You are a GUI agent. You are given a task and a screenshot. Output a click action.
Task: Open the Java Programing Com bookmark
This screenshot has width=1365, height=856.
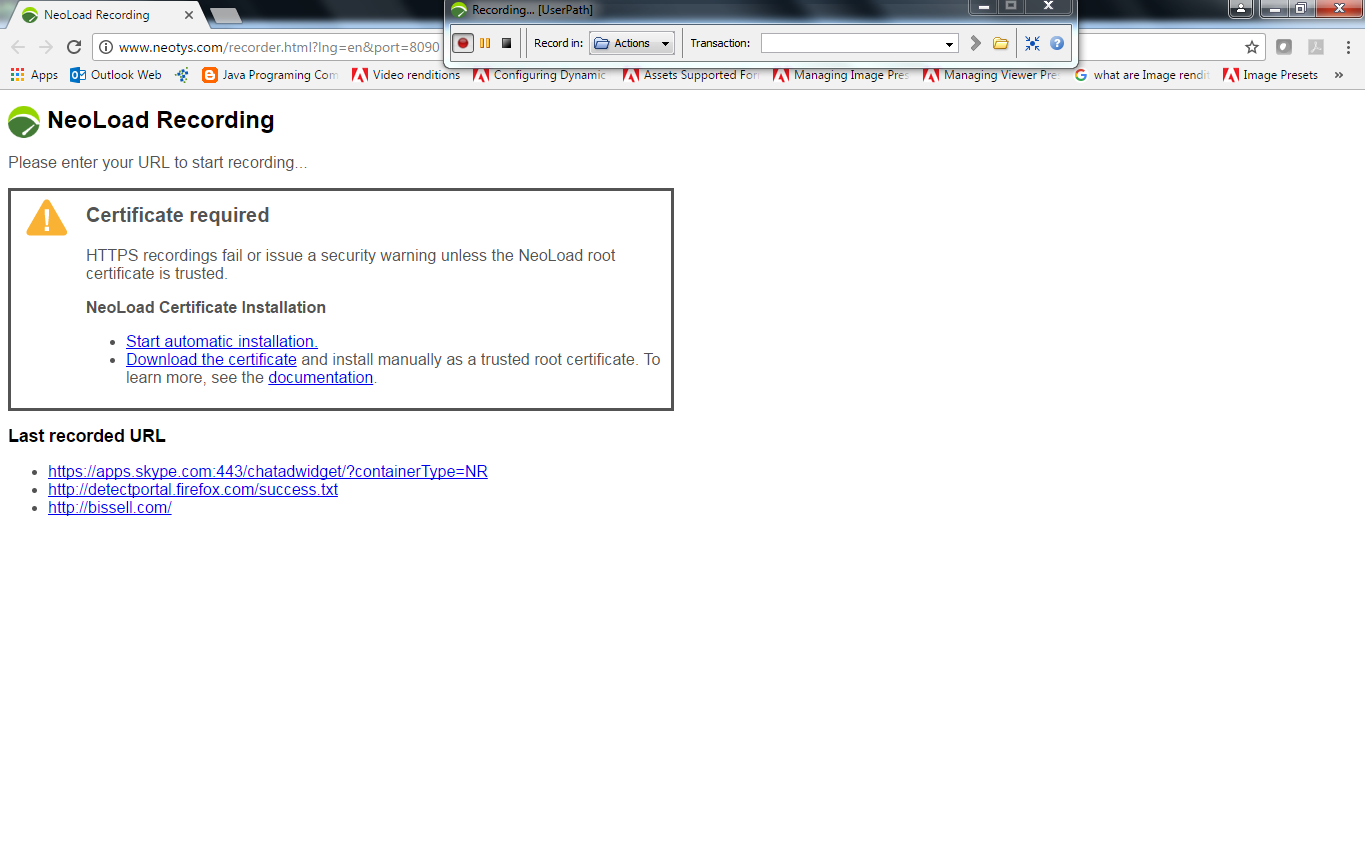coord(270,75)
